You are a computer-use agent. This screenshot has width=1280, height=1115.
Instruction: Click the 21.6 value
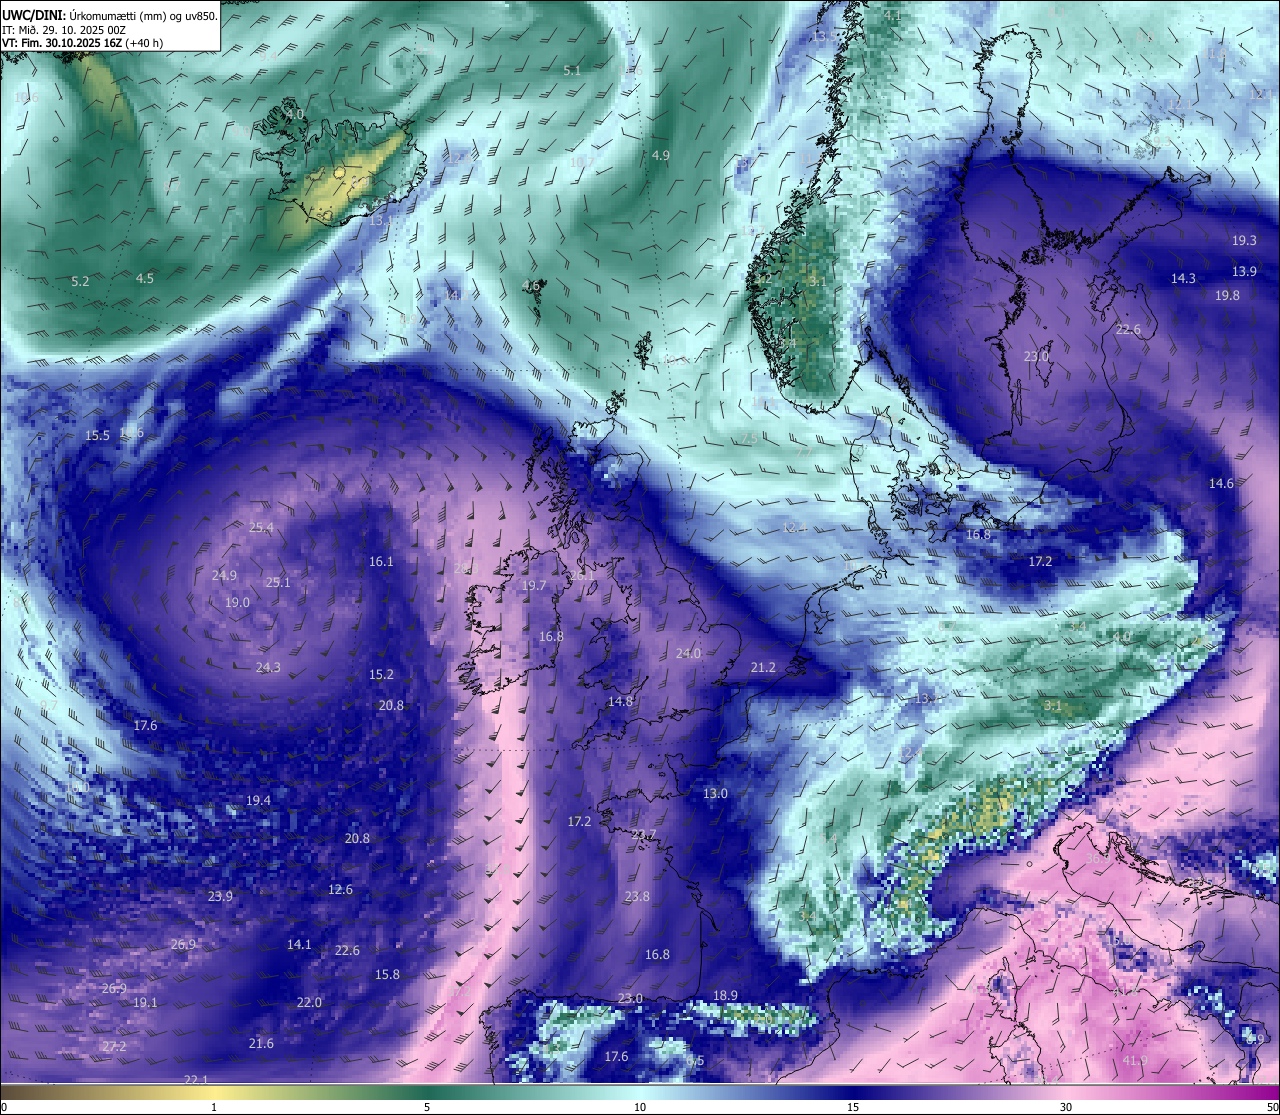tap(261, 1044)
